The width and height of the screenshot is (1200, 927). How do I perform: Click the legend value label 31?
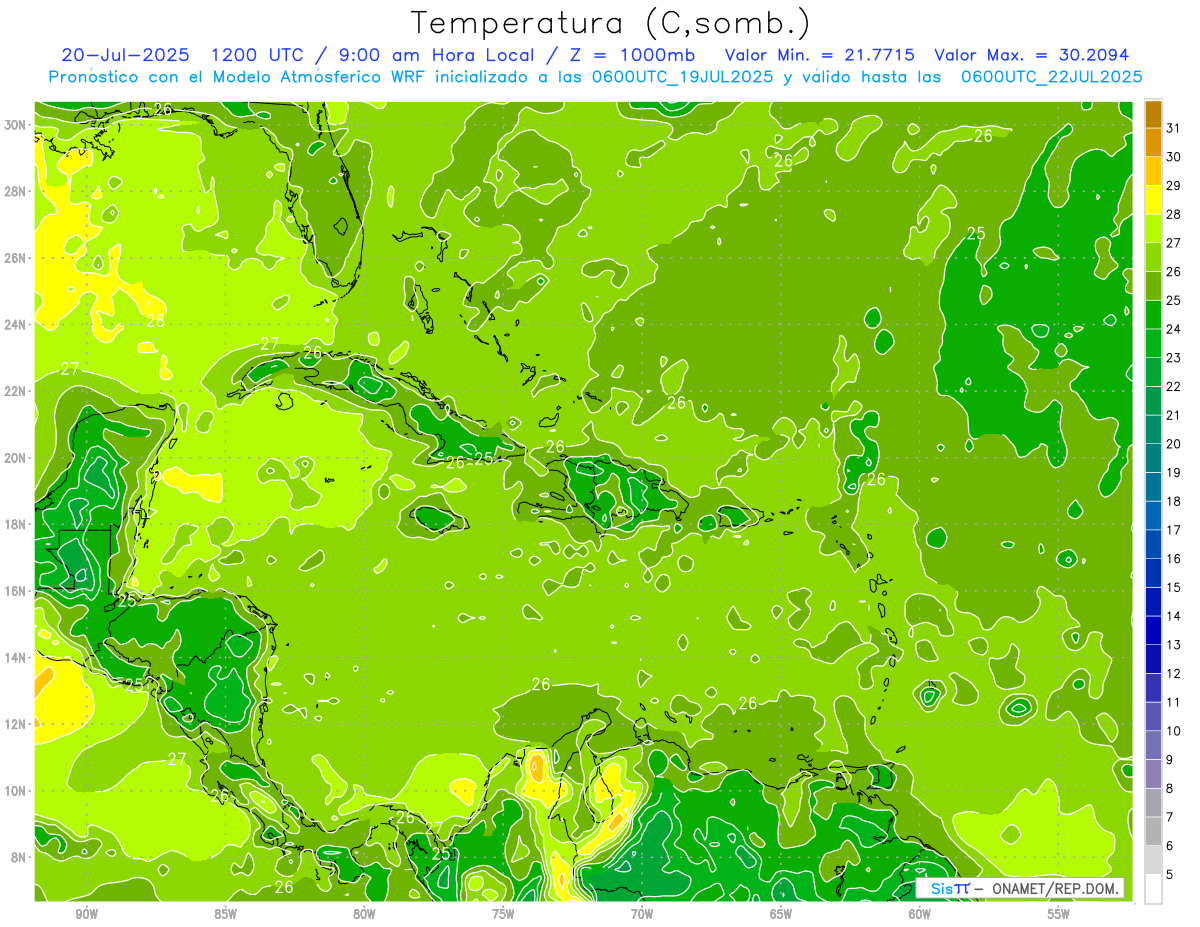point(1174,128)
